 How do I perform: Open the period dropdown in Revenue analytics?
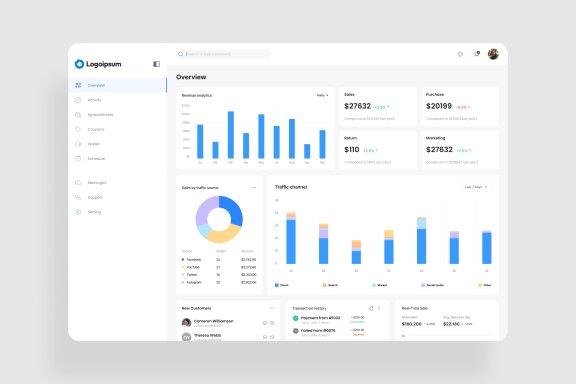pyautogui.click(x=322, y=95)
